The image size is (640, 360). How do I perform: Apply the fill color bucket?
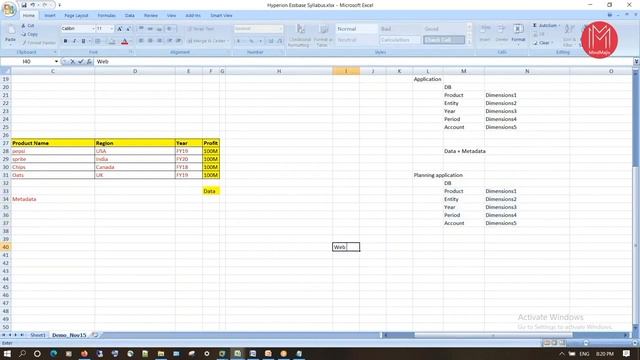(x=111, y=41)
